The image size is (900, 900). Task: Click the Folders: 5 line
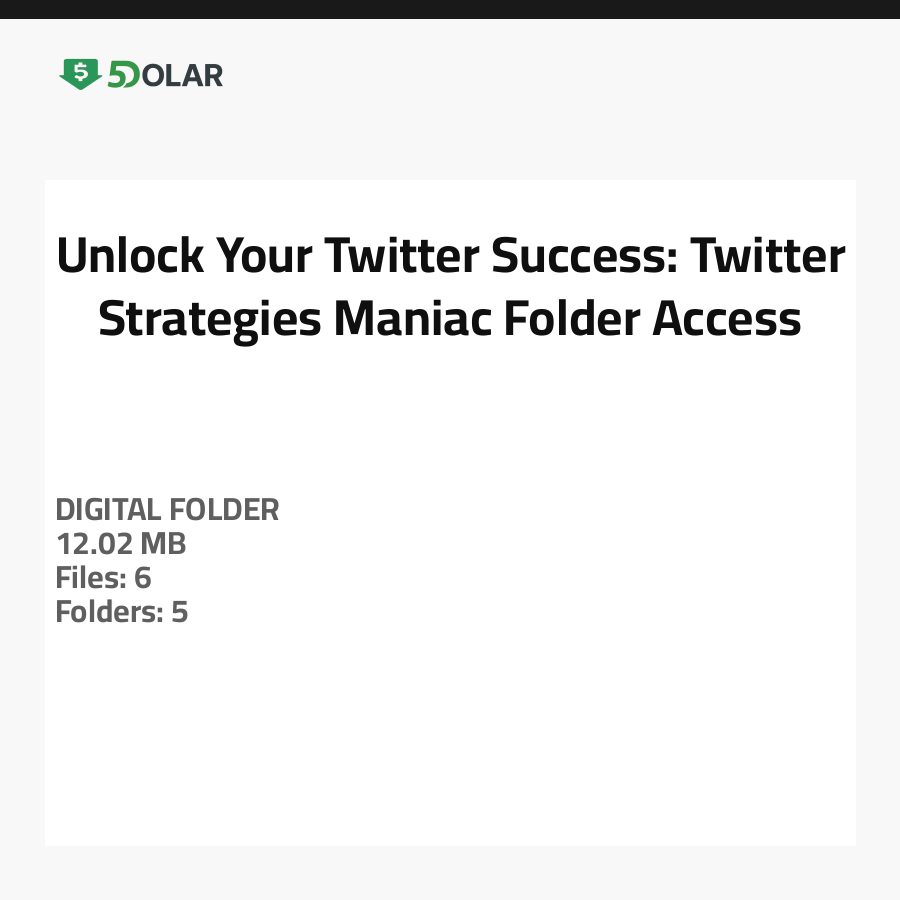pos(121,612)
